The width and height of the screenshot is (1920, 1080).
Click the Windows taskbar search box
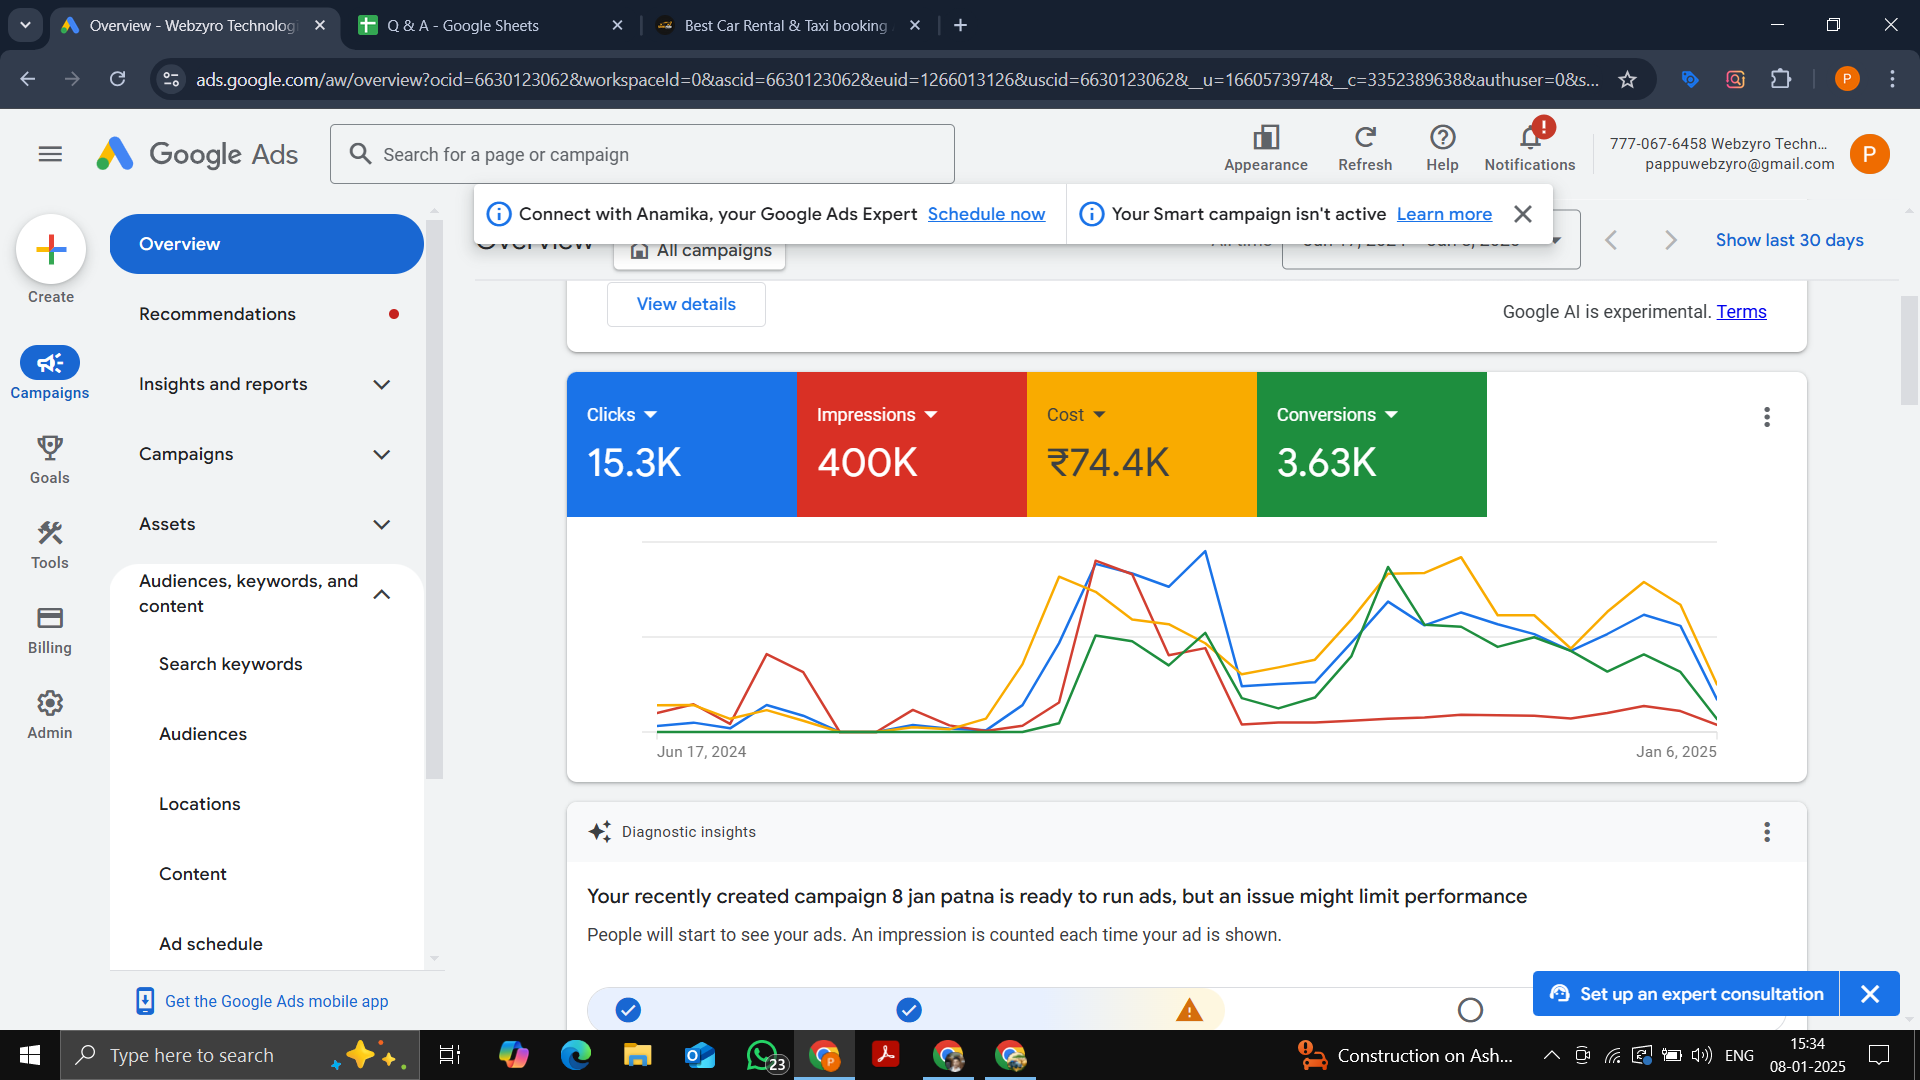click(x=240, y=1055)
